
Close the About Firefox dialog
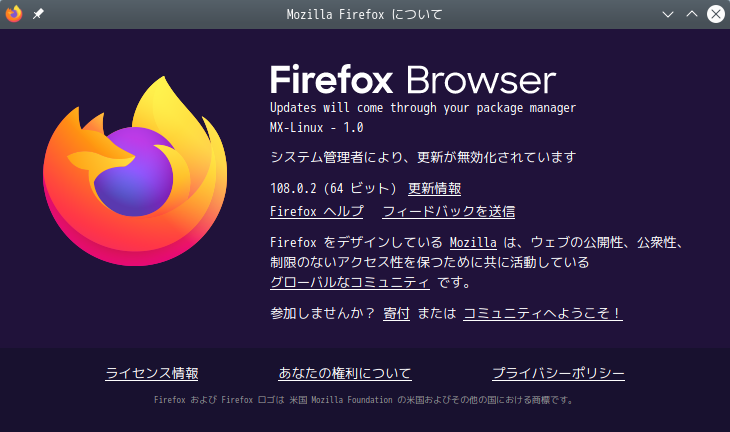(716, 14)
